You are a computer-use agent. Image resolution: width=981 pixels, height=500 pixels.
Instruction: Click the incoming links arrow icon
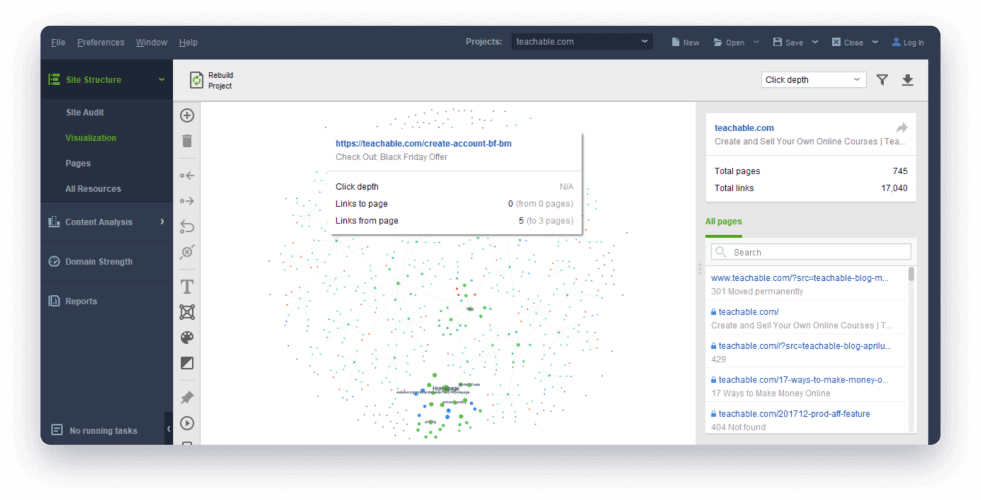pyautogui.click(x=187, y=176)
